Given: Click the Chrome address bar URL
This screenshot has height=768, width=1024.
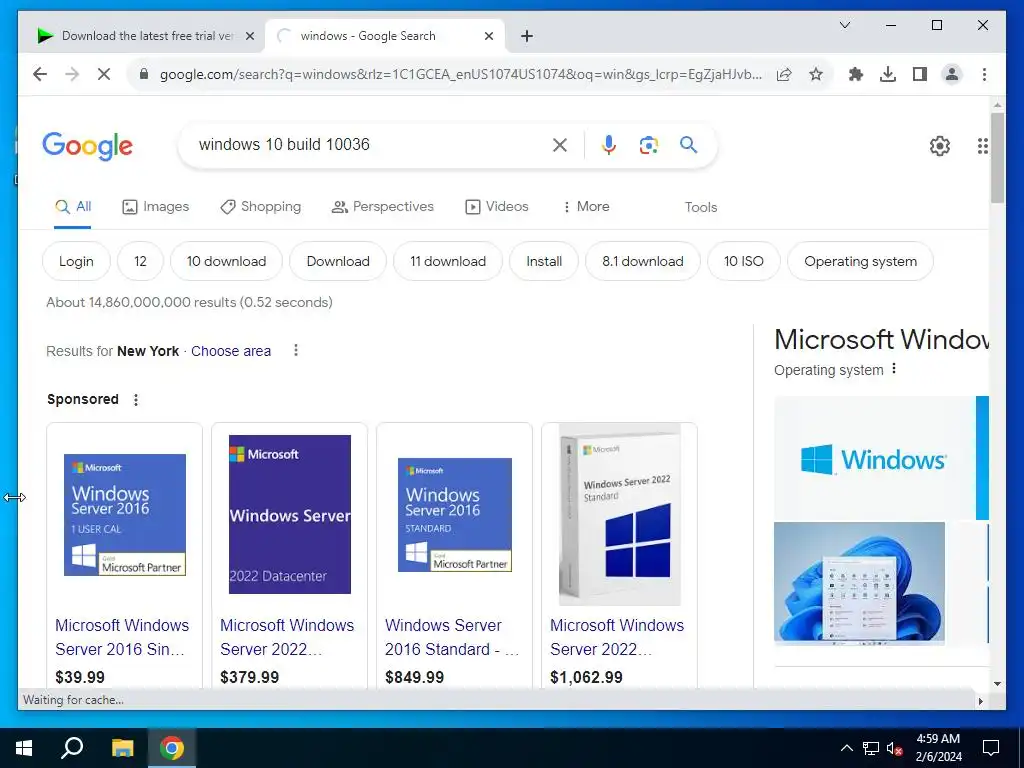Looking at the screenshot, I should pyautogui.click(x=460, y=74).
